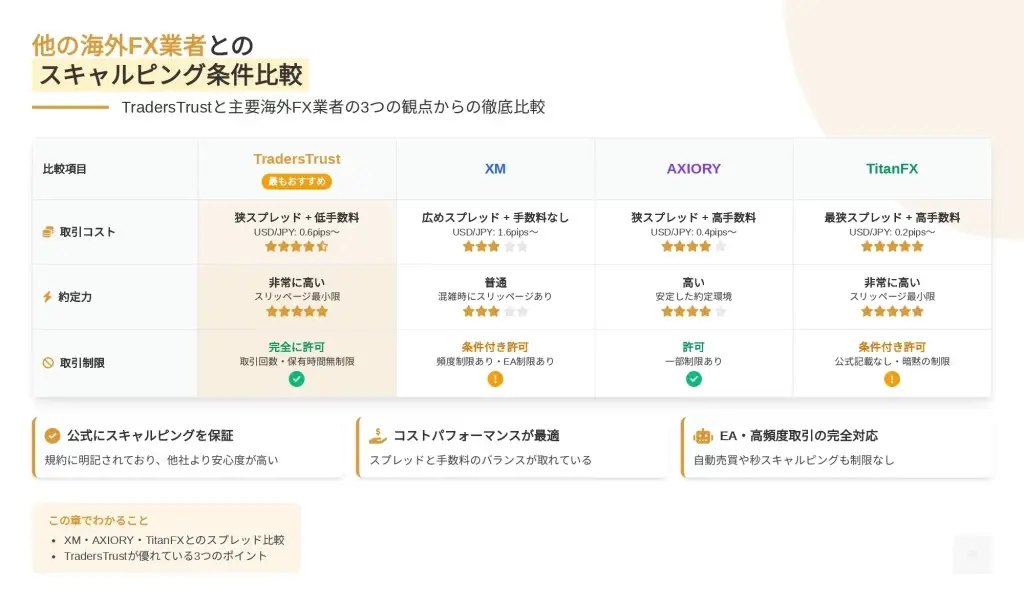The width and height of the screenshot is (1024, 606).
Task: Open TradersTrustが優れている3つのポイント list item
Action: point(166,556)
